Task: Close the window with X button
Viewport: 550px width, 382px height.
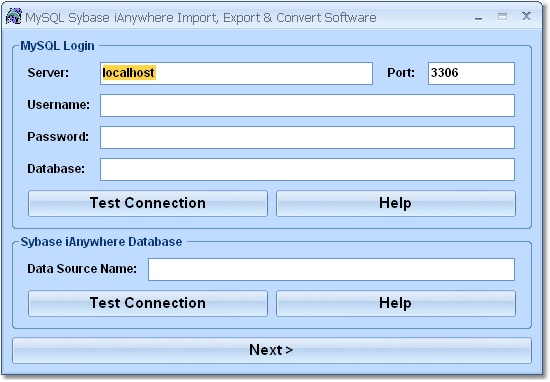Action: pyautogui.click(x=526, y=16)
